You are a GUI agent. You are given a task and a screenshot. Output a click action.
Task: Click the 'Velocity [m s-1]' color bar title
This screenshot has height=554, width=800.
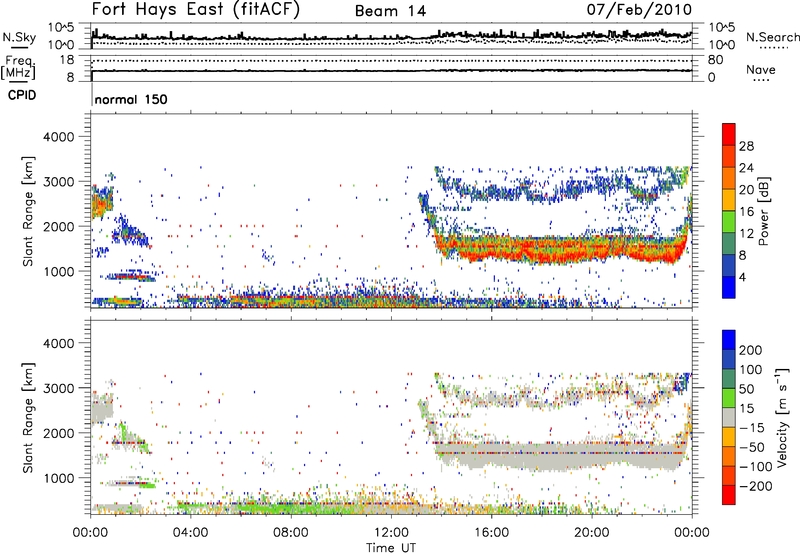click(x=782, y=417)
